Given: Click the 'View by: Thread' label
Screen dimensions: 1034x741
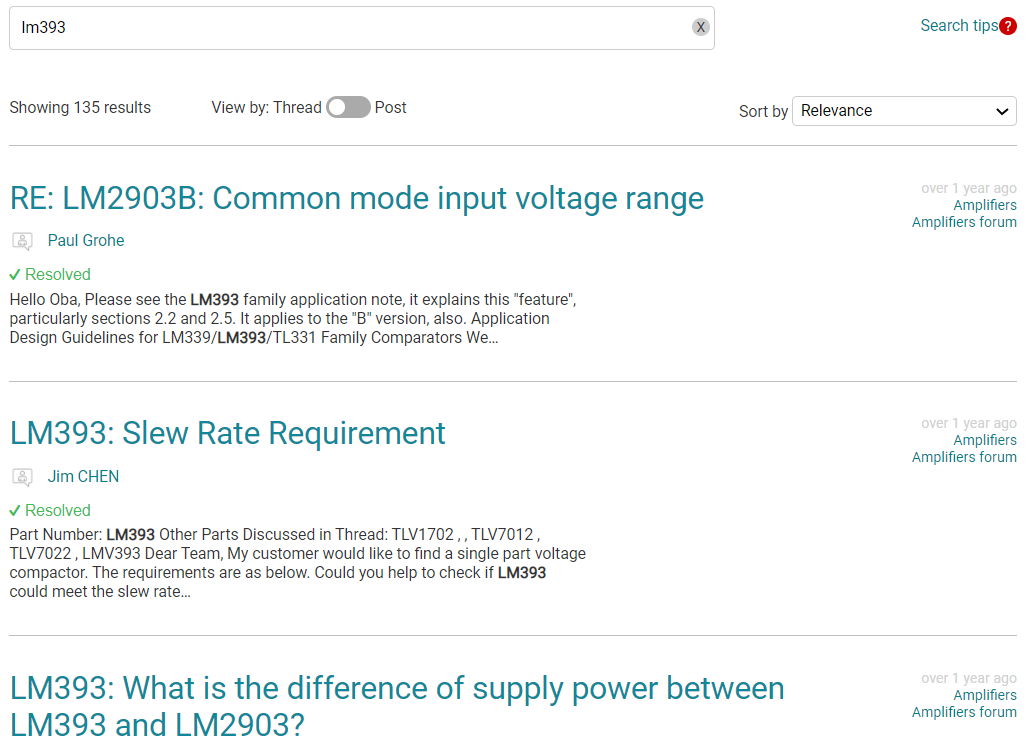Looking at the screenshot, I should (266, 107).
